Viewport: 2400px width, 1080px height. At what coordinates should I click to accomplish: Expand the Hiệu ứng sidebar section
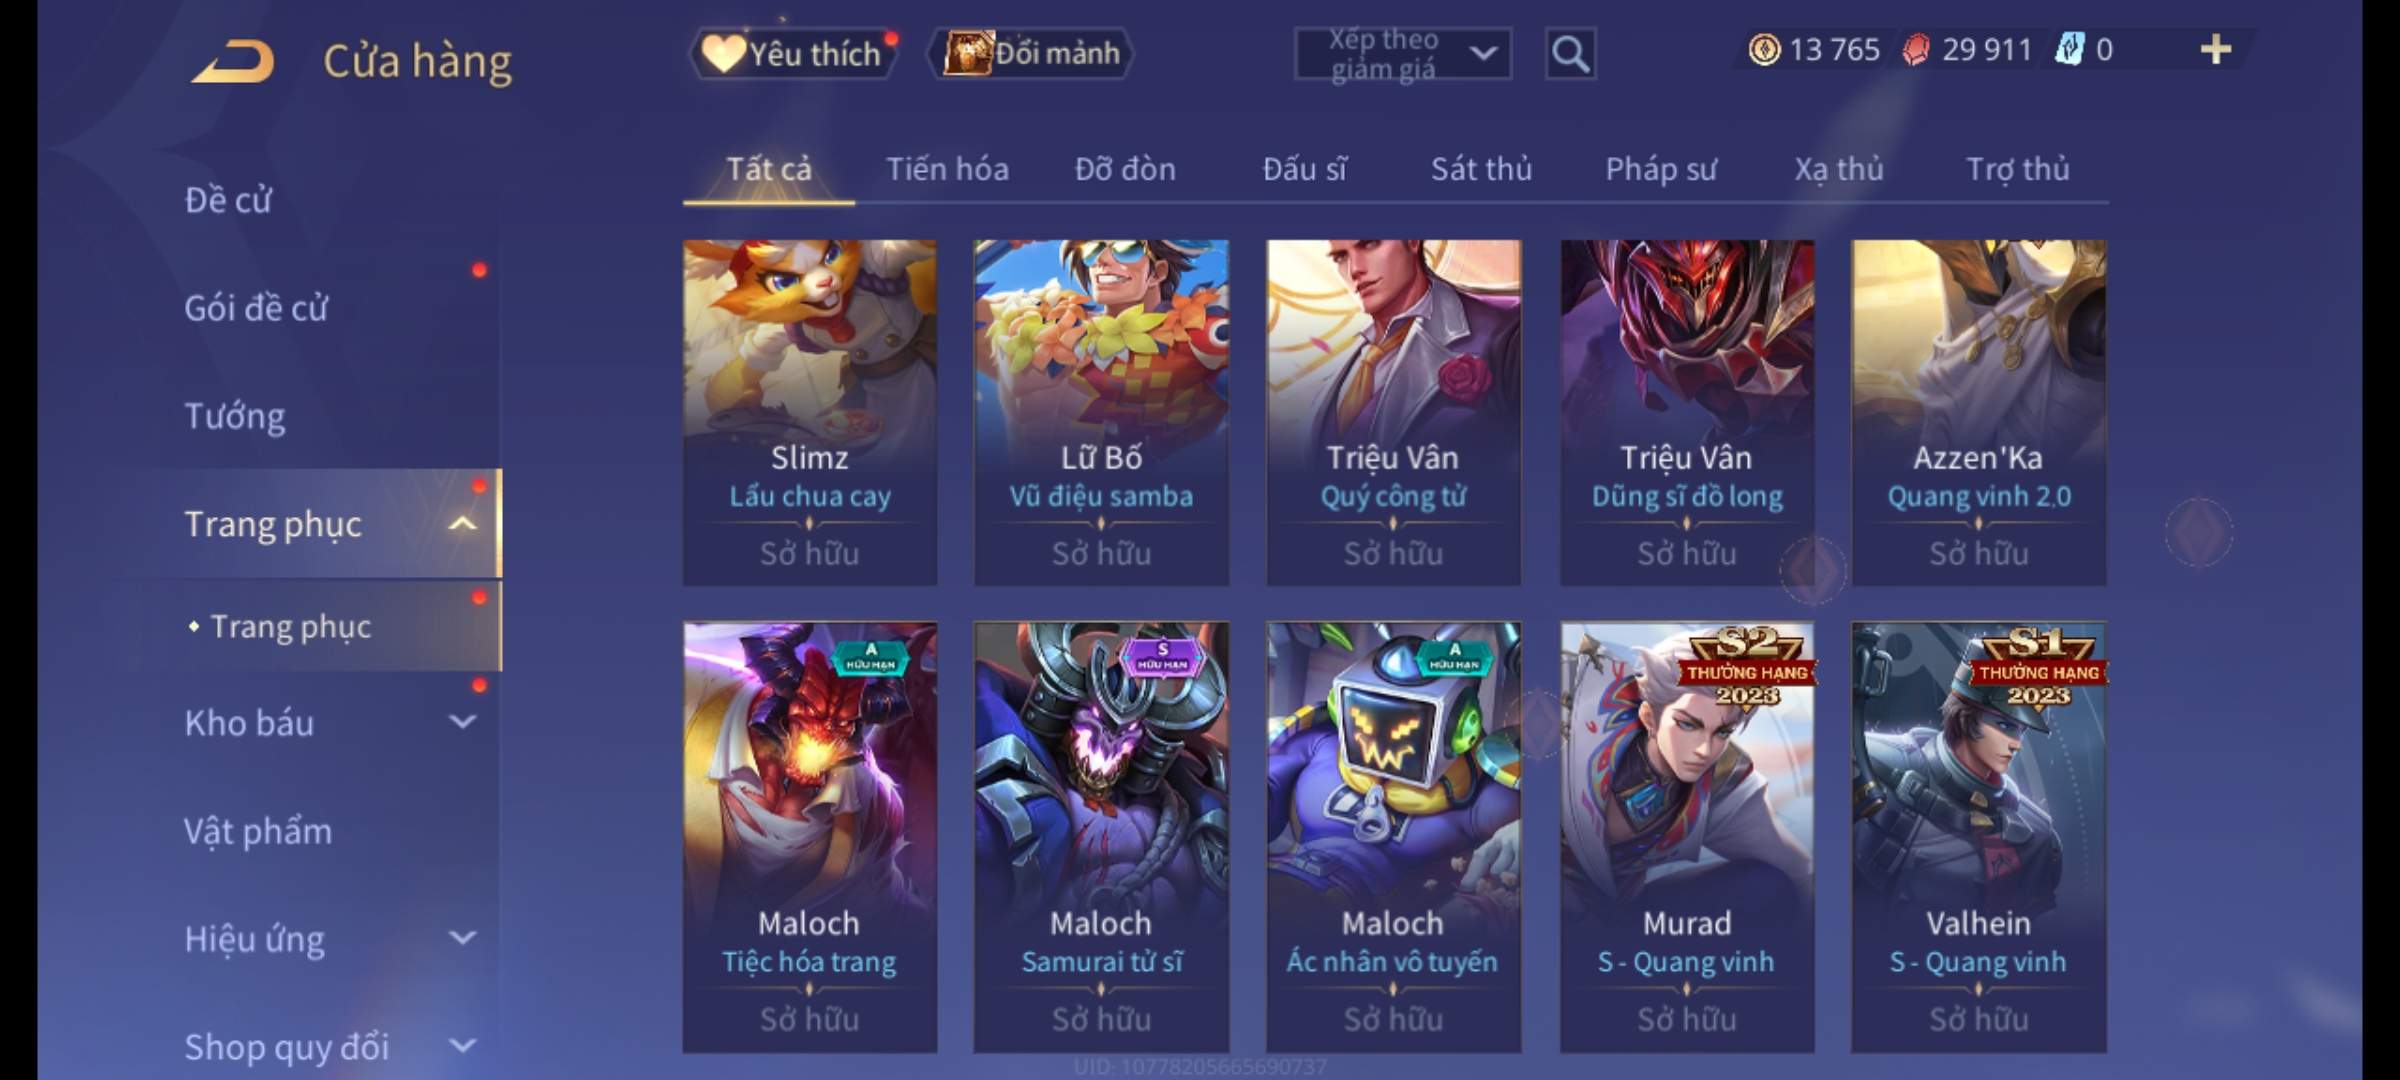point(462,938)
